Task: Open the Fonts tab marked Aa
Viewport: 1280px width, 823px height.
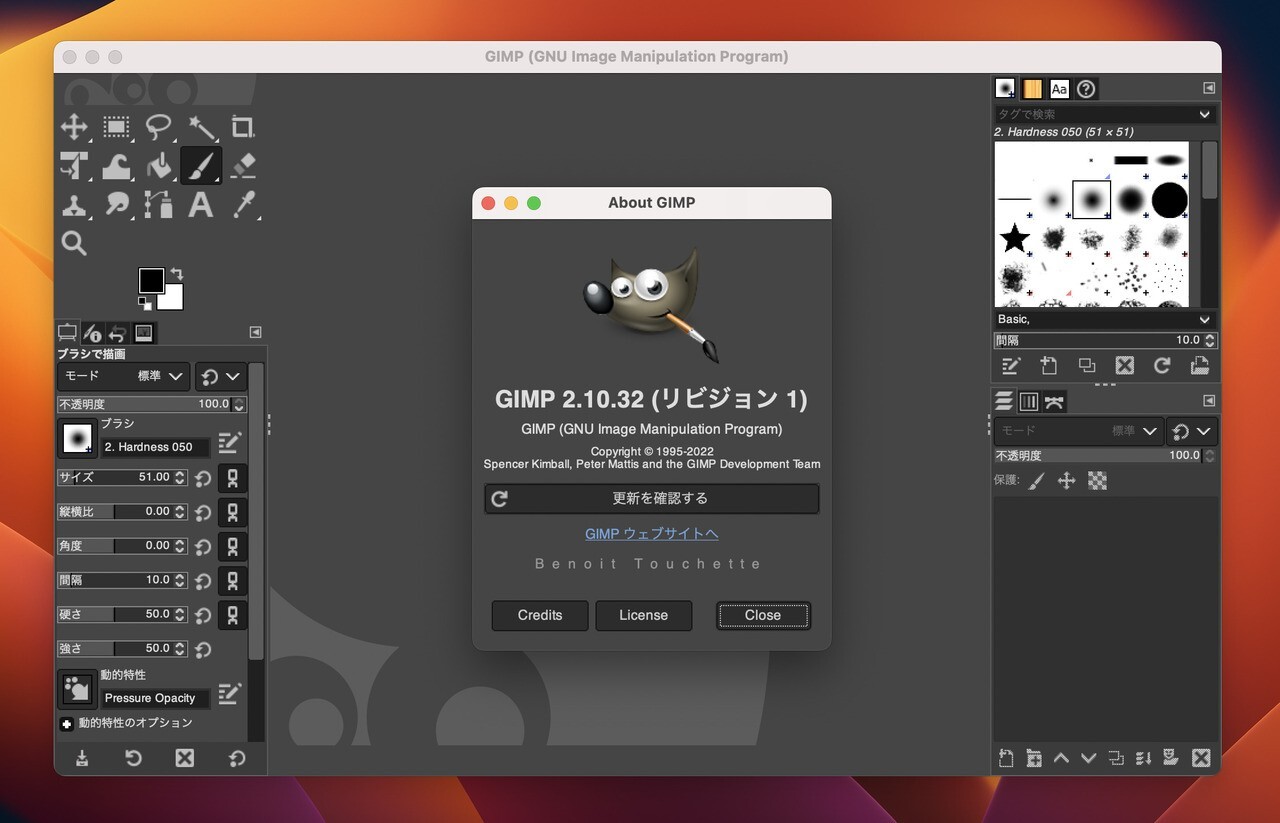Action: pyautogui.click(x=1059, y=88)
